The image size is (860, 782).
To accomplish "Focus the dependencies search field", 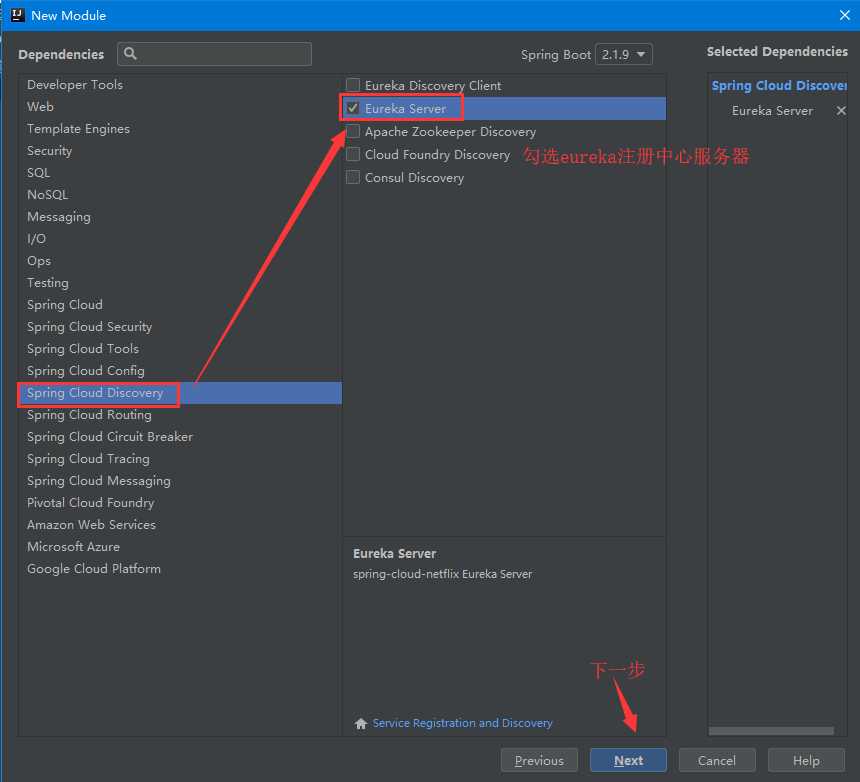I will click(214, 54).
